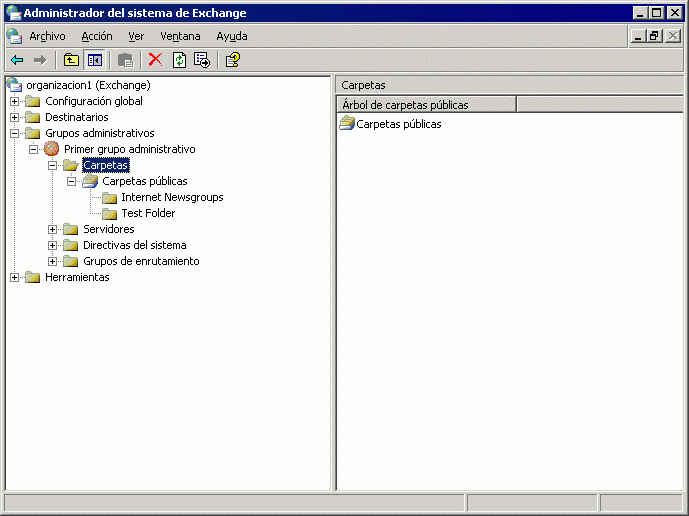Sort by Árbol de carpetas públicas column
Screen dimensions: 689x516
(426, 105)
